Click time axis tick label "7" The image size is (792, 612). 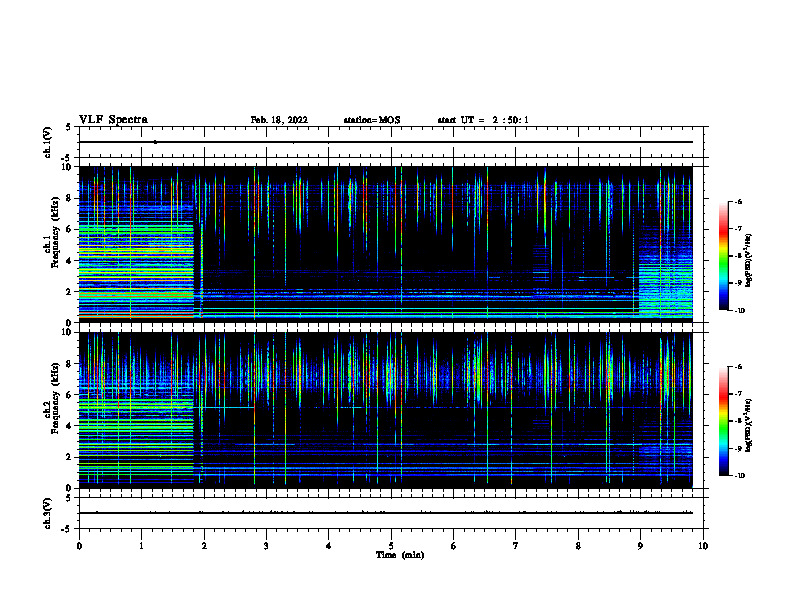click(x=516, y=546)
